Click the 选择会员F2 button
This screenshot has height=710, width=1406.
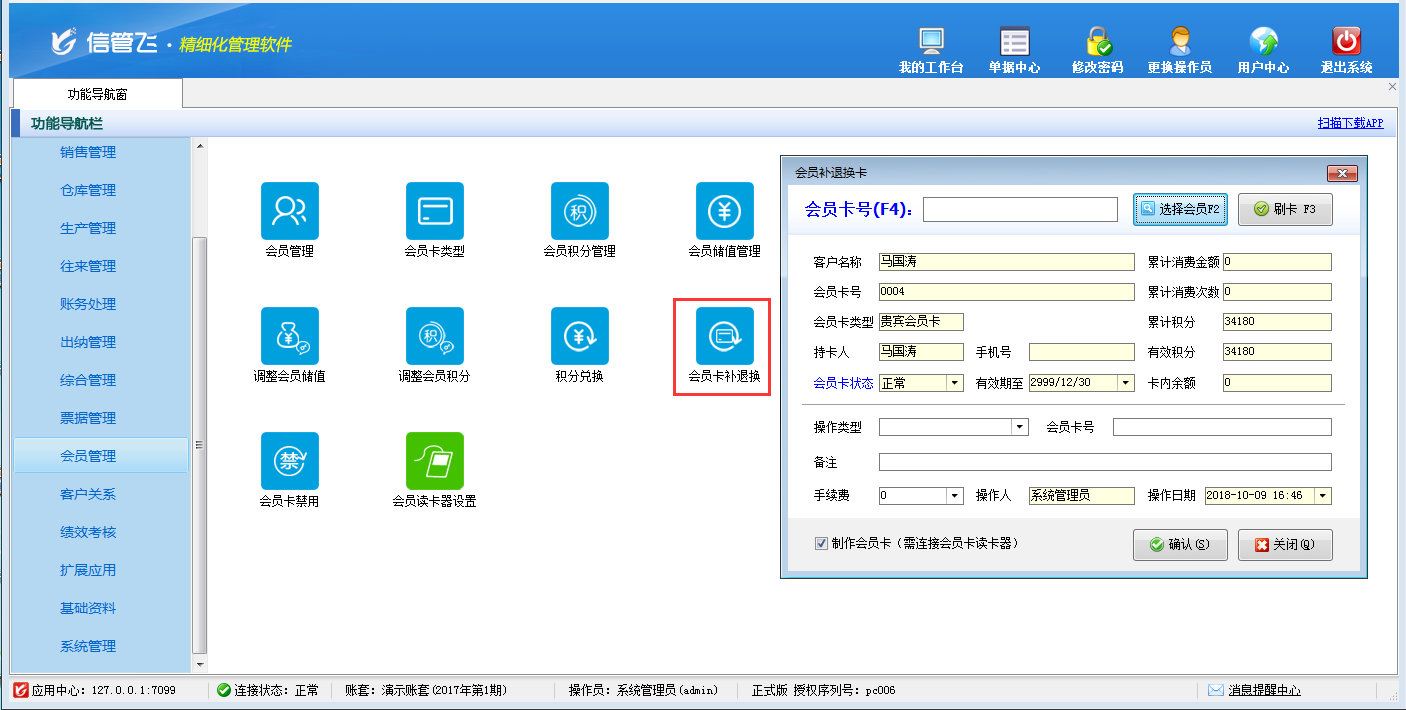pos(1180,209)
